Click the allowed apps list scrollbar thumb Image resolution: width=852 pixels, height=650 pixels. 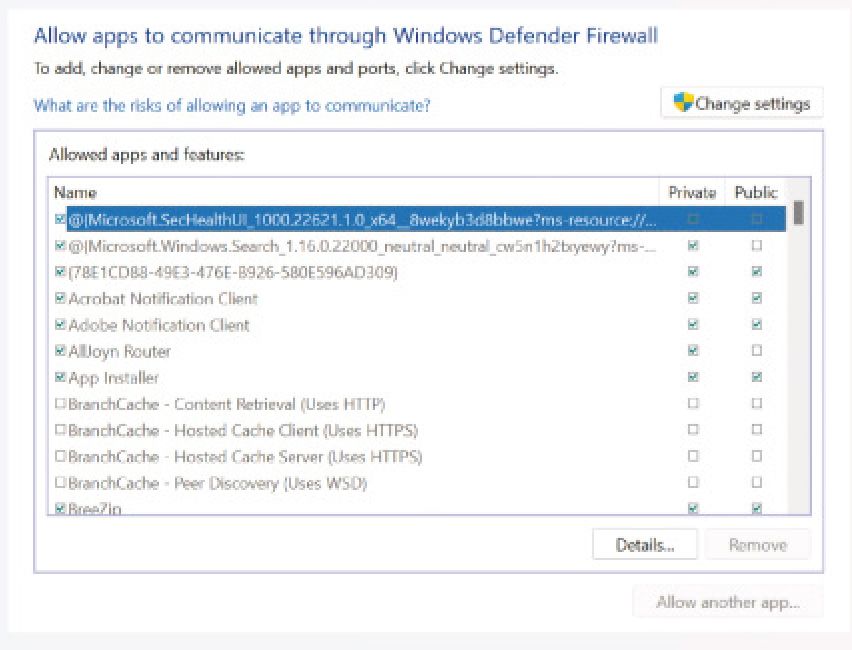pos(798,212)
